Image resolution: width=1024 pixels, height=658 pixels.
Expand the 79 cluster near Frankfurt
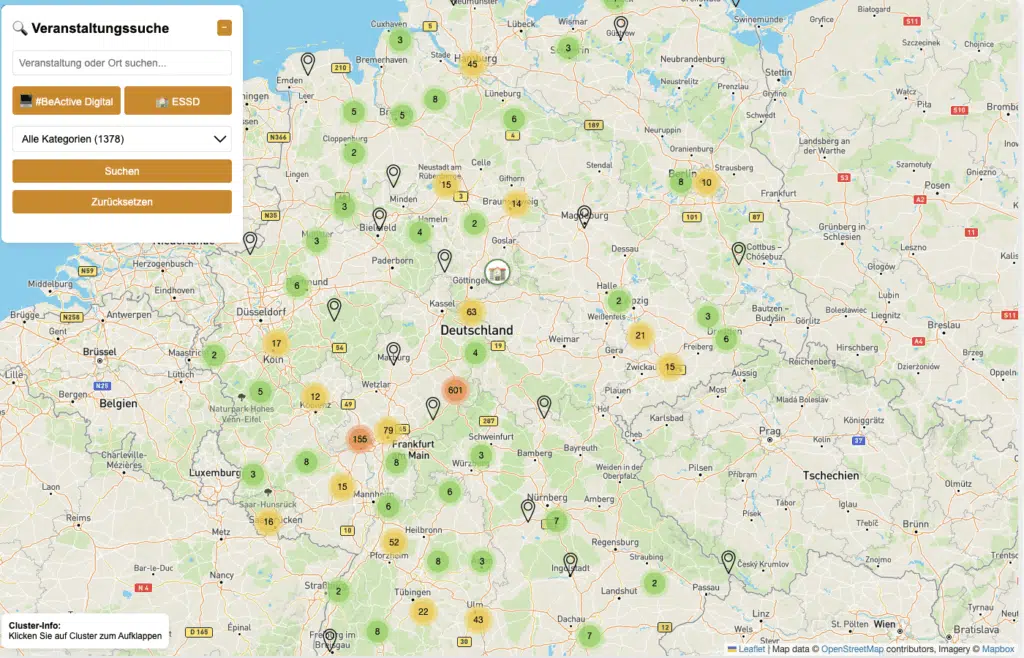tap(388, 430)
